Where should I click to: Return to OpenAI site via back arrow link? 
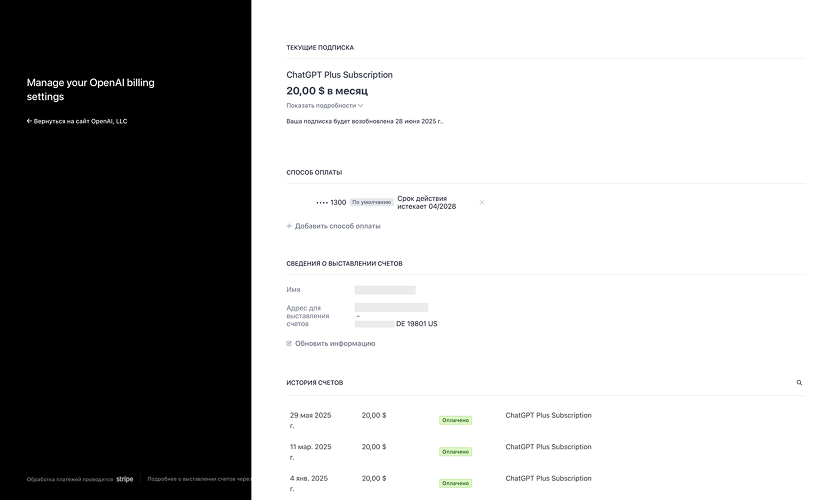tap(77, 121)
